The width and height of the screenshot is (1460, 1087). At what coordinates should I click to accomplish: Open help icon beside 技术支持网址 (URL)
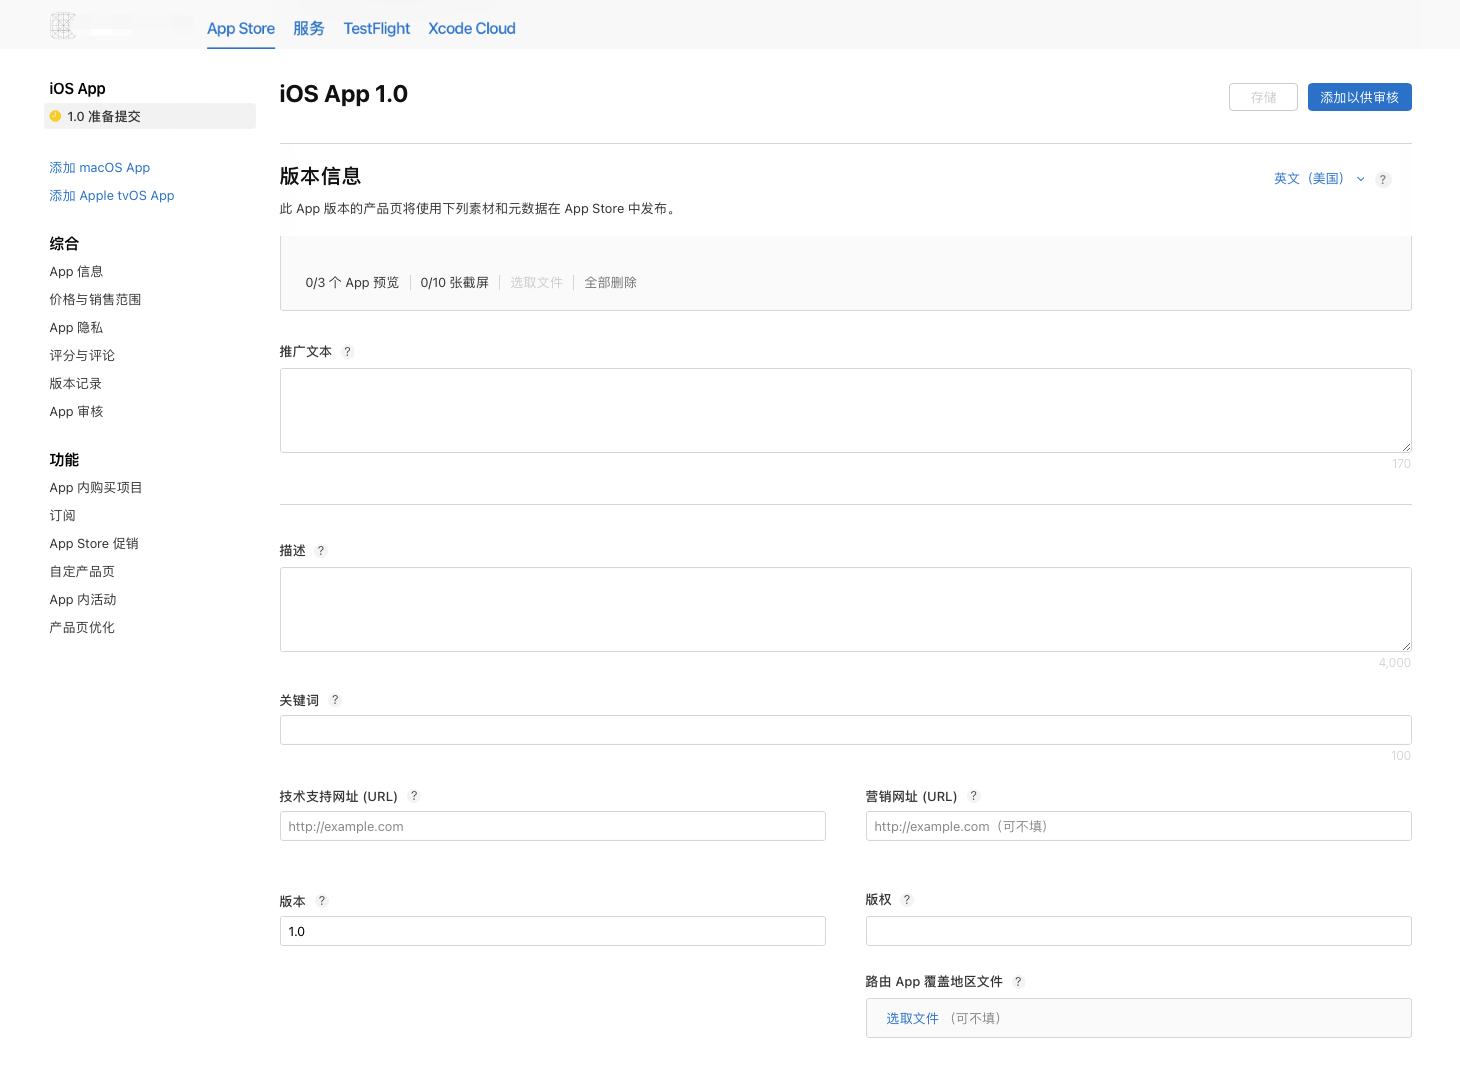click(414, 796)
